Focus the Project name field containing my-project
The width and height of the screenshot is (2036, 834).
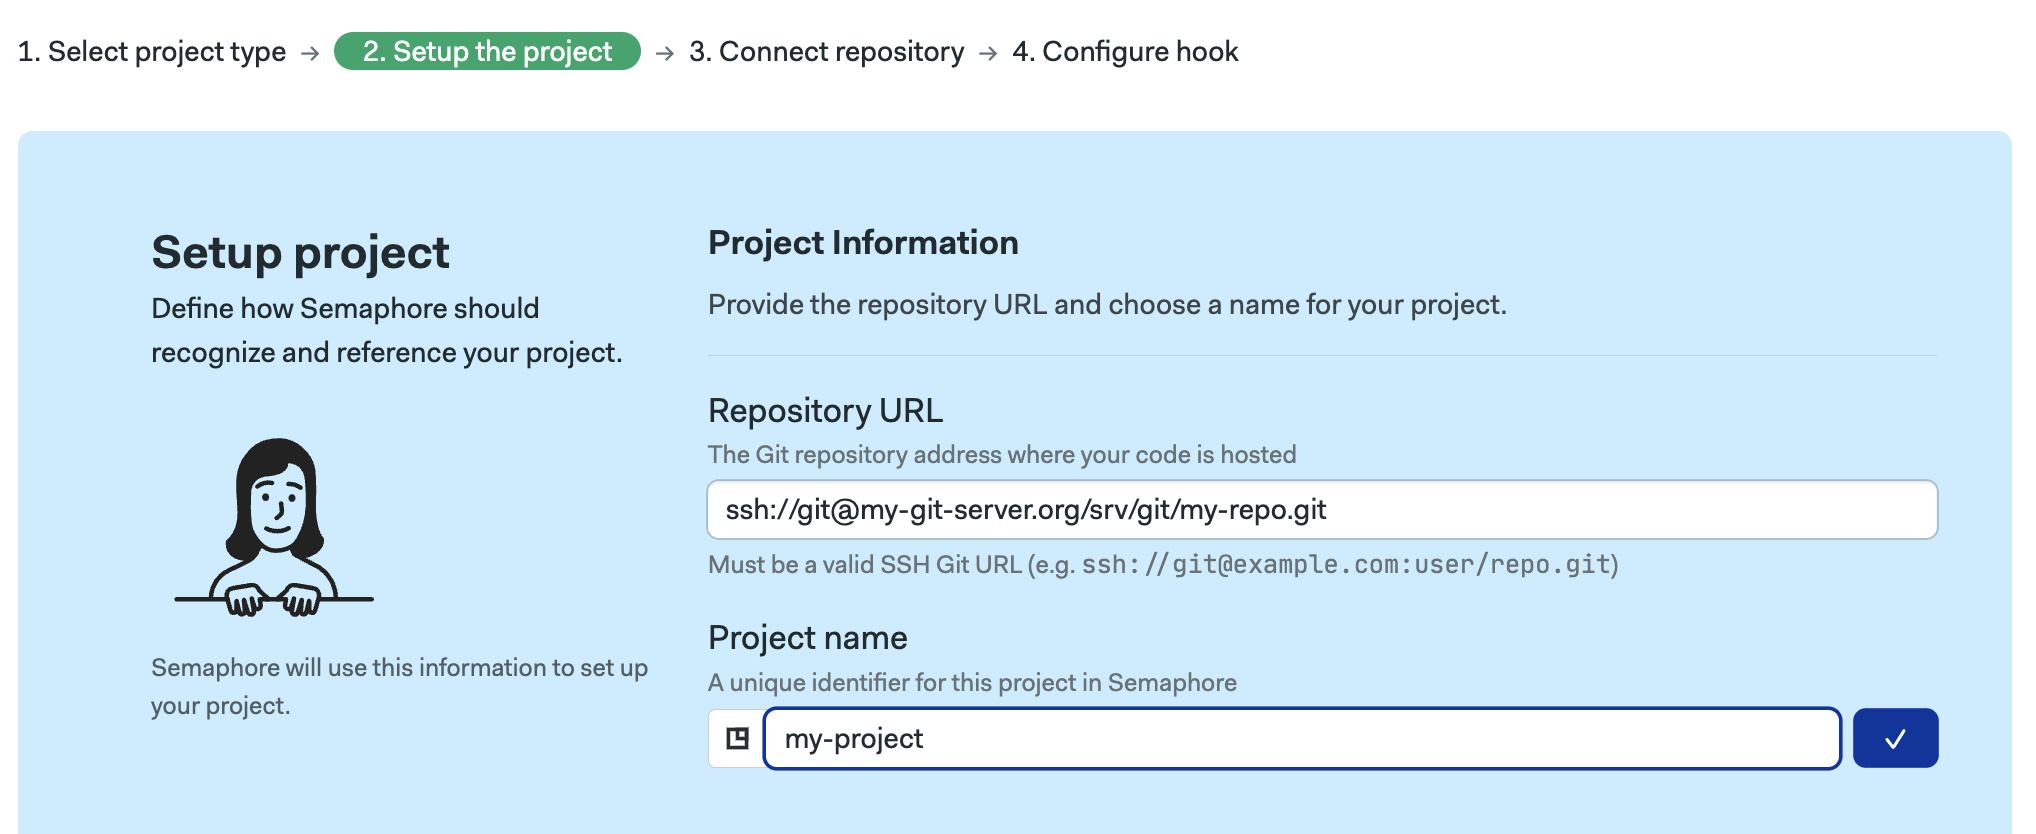click(1302, 738)
